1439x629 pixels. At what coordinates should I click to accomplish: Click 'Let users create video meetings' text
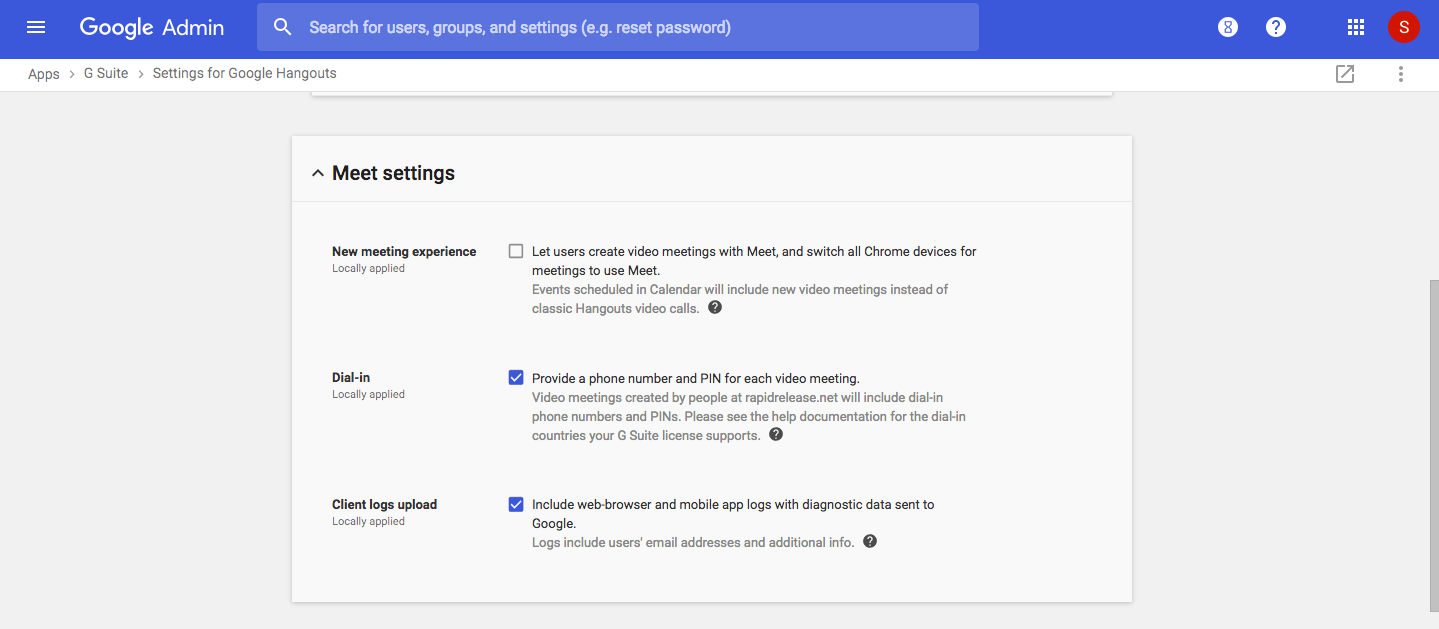point(754,261)
